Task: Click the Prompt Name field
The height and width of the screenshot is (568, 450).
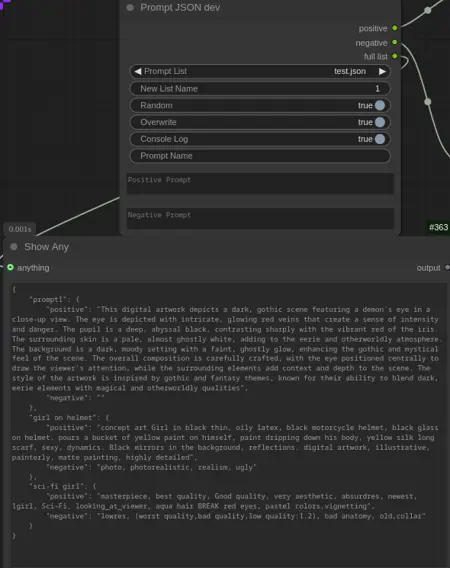Action: click(x=260, y=156)
